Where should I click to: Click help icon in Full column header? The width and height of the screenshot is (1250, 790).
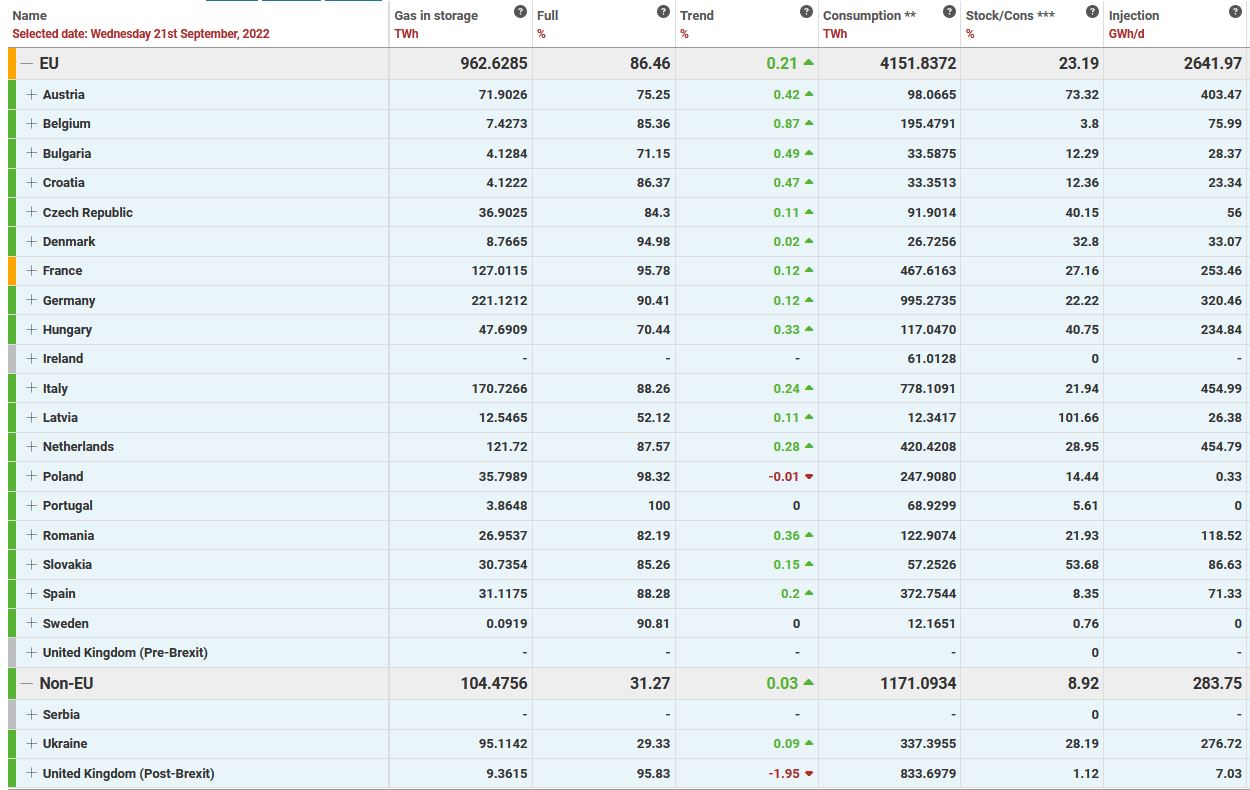tap(663, 12)
